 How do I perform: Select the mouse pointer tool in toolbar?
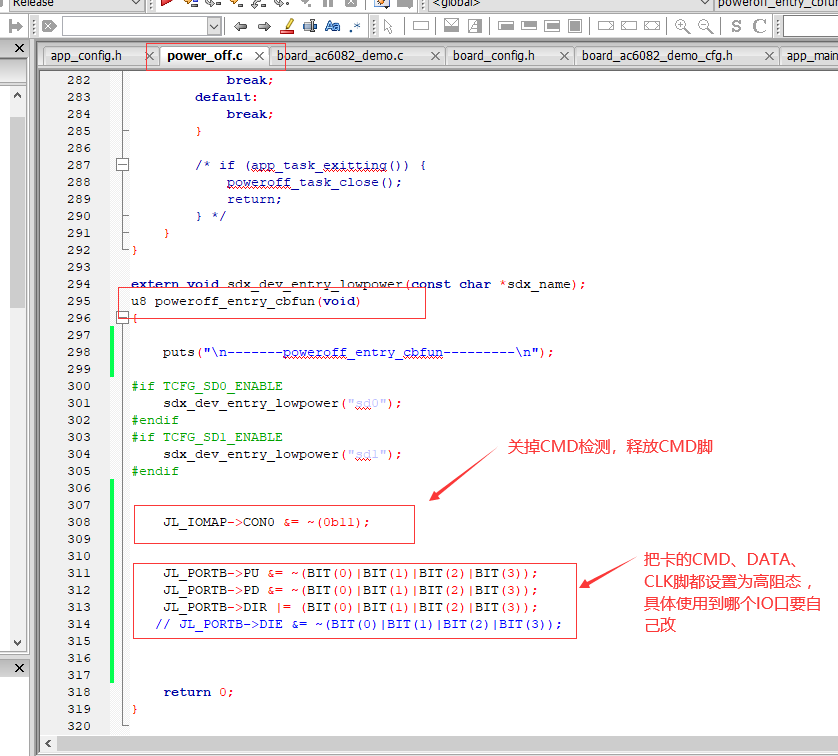tap(388, 26)
